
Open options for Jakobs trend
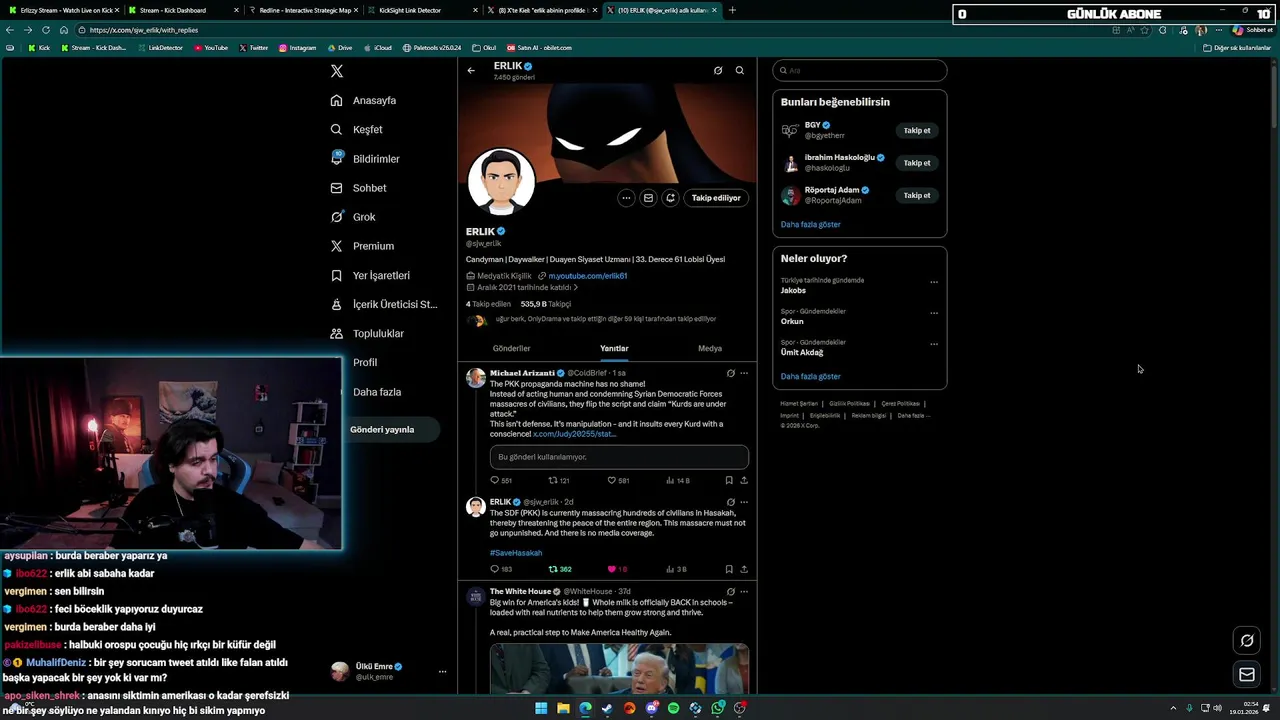click(934, 282)
